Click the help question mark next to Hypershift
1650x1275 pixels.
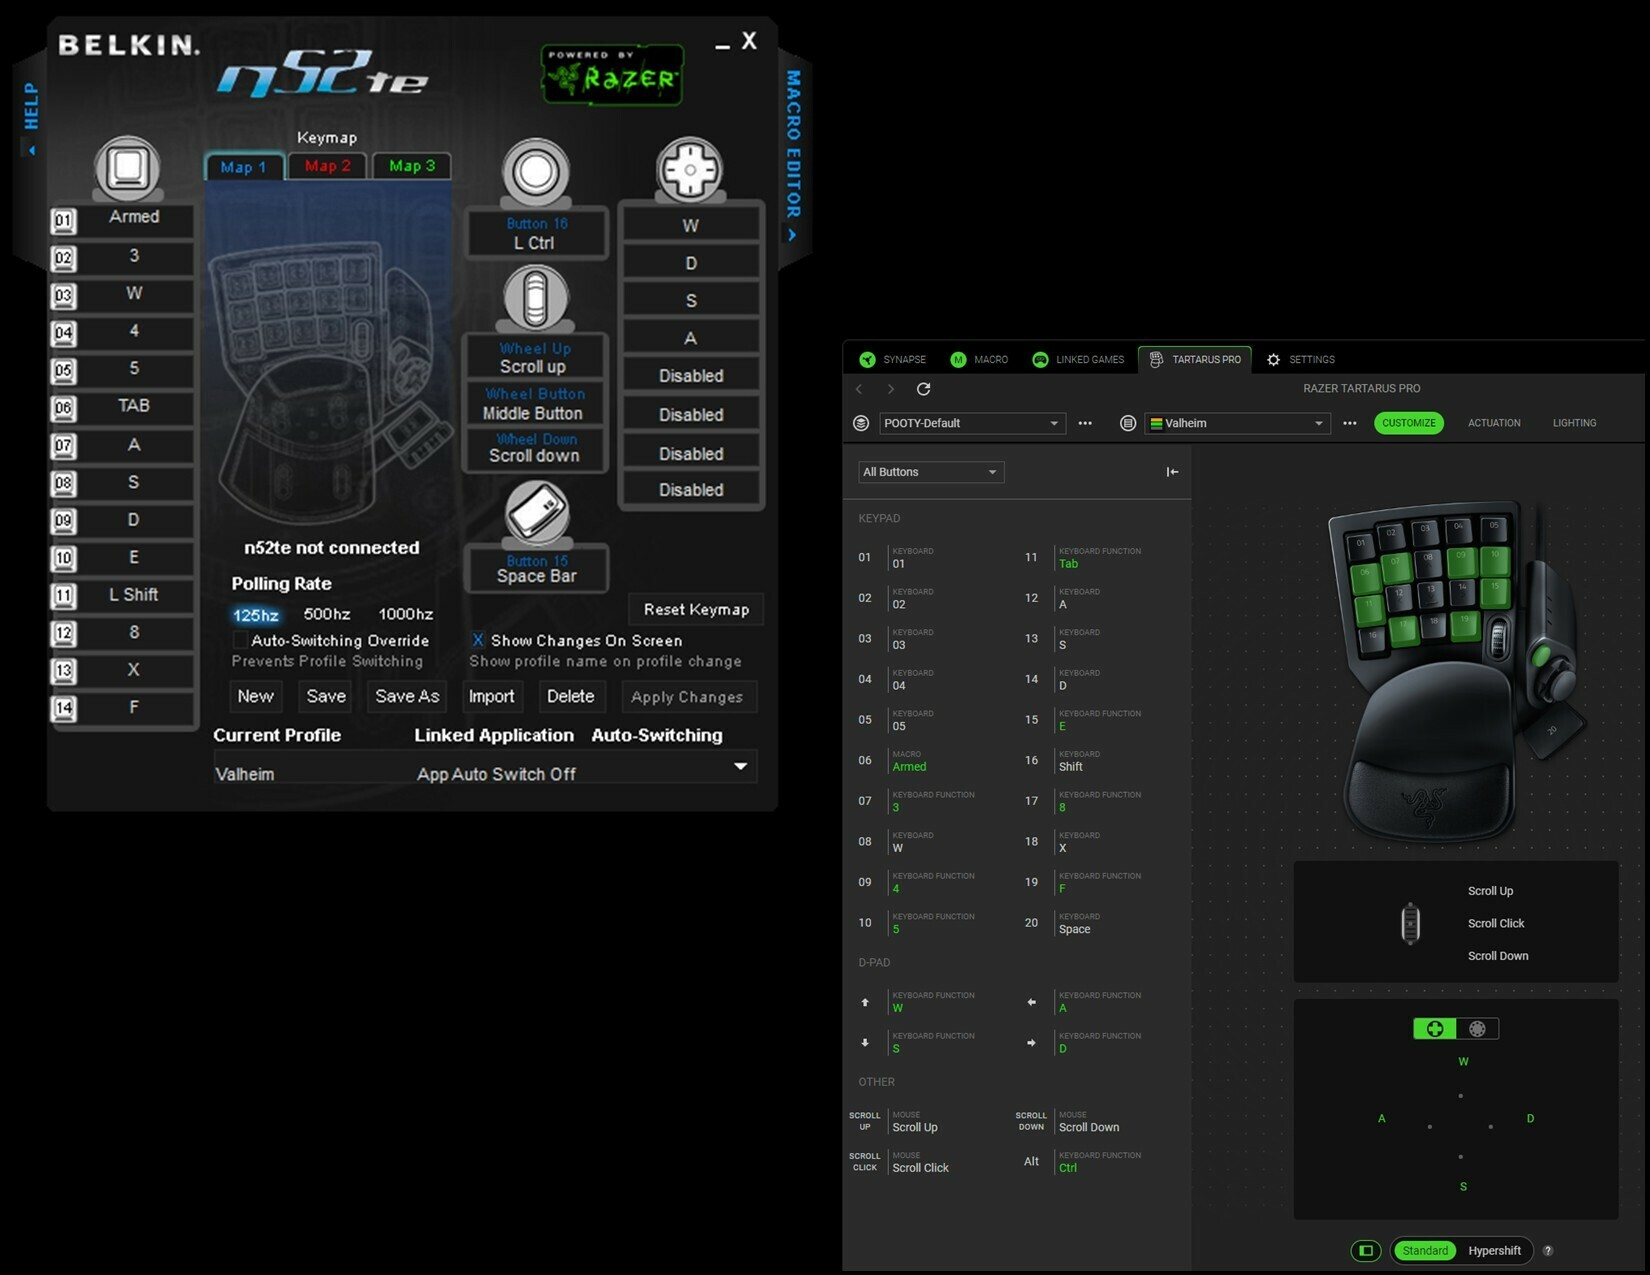1548,1251
